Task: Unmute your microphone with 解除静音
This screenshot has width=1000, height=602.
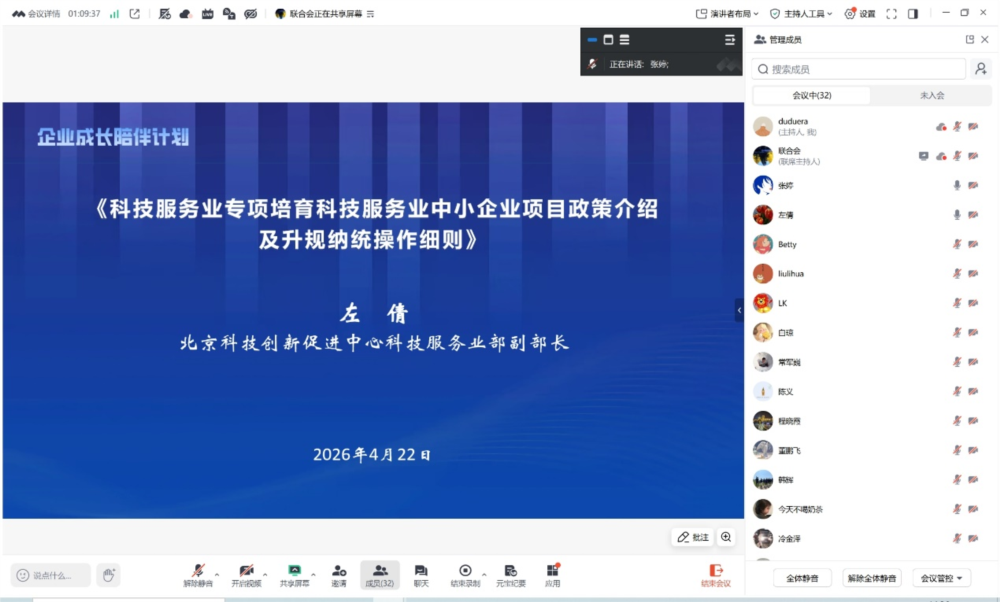Action: tap(198, 570)
